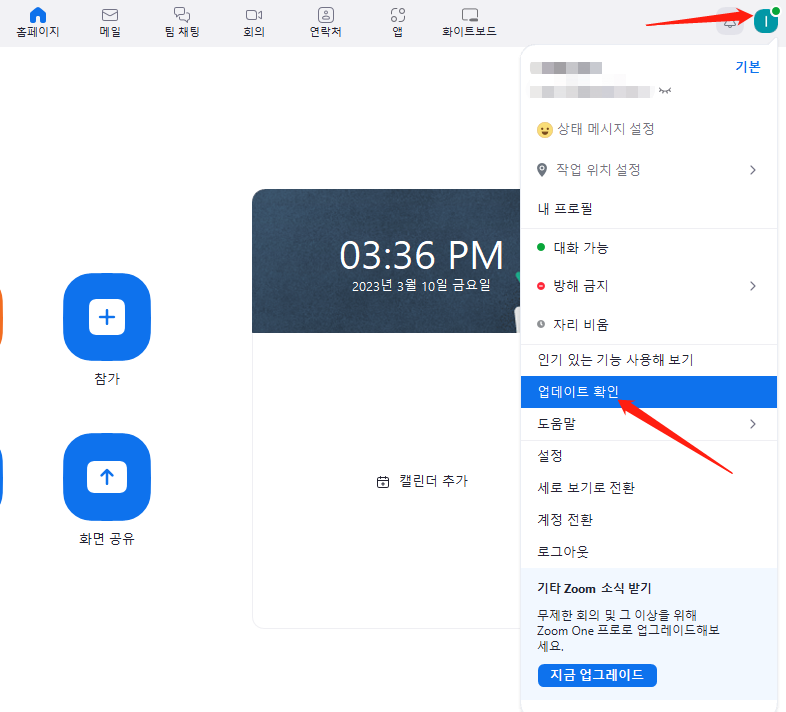Select 인기 있는 기능 사용해 보기

(x=649, y=360)
